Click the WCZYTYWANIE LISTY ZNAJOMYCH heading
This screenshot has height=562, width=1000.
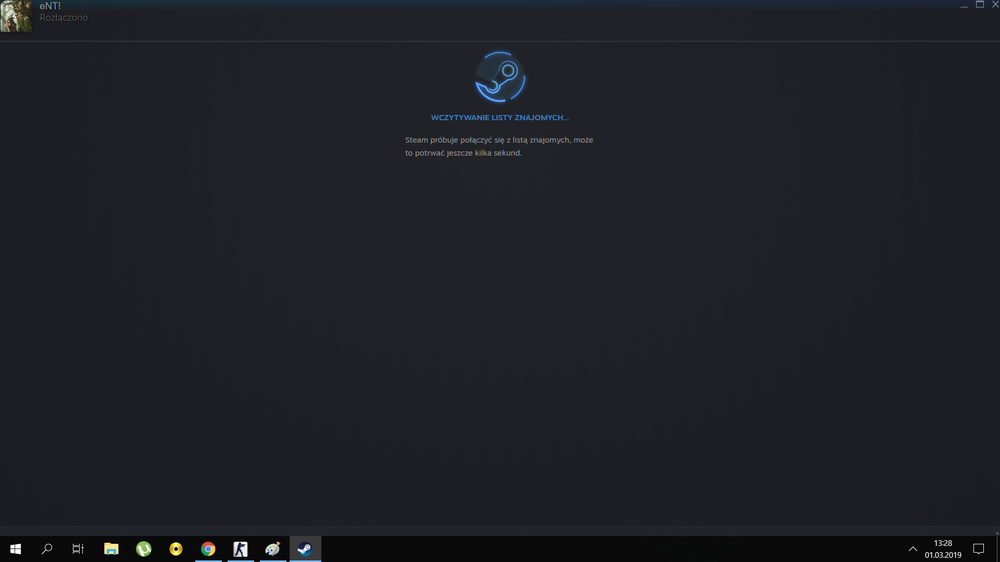tap(499, 117)
